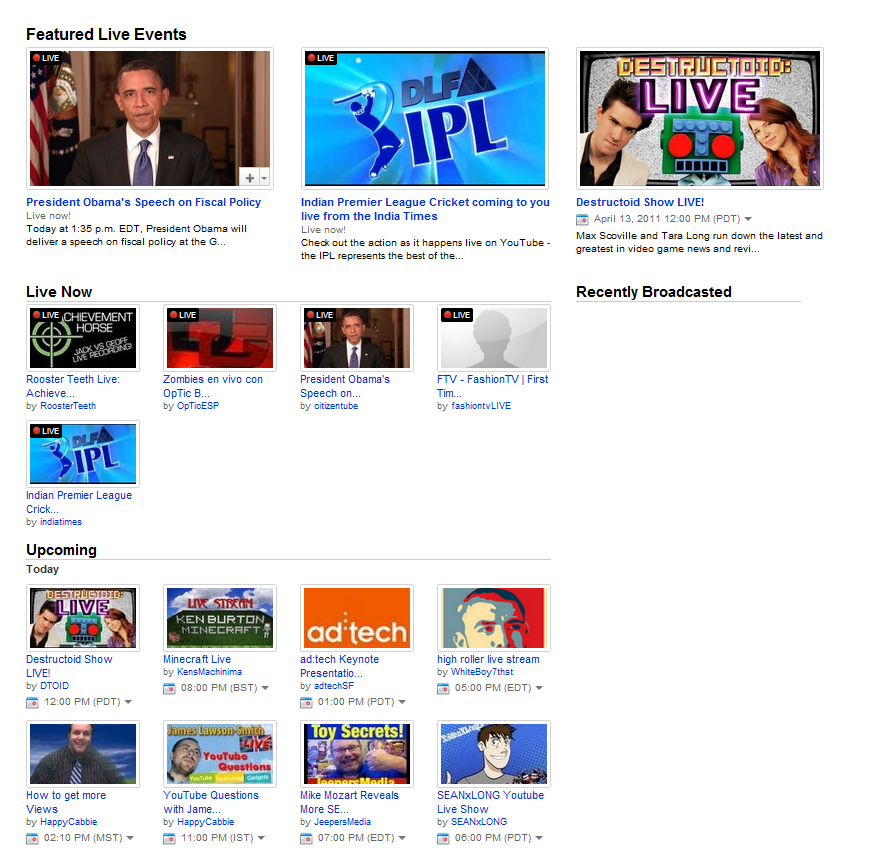Open the featured DLF IPL thumbnail
876x853 pixels.
(425, 118)
